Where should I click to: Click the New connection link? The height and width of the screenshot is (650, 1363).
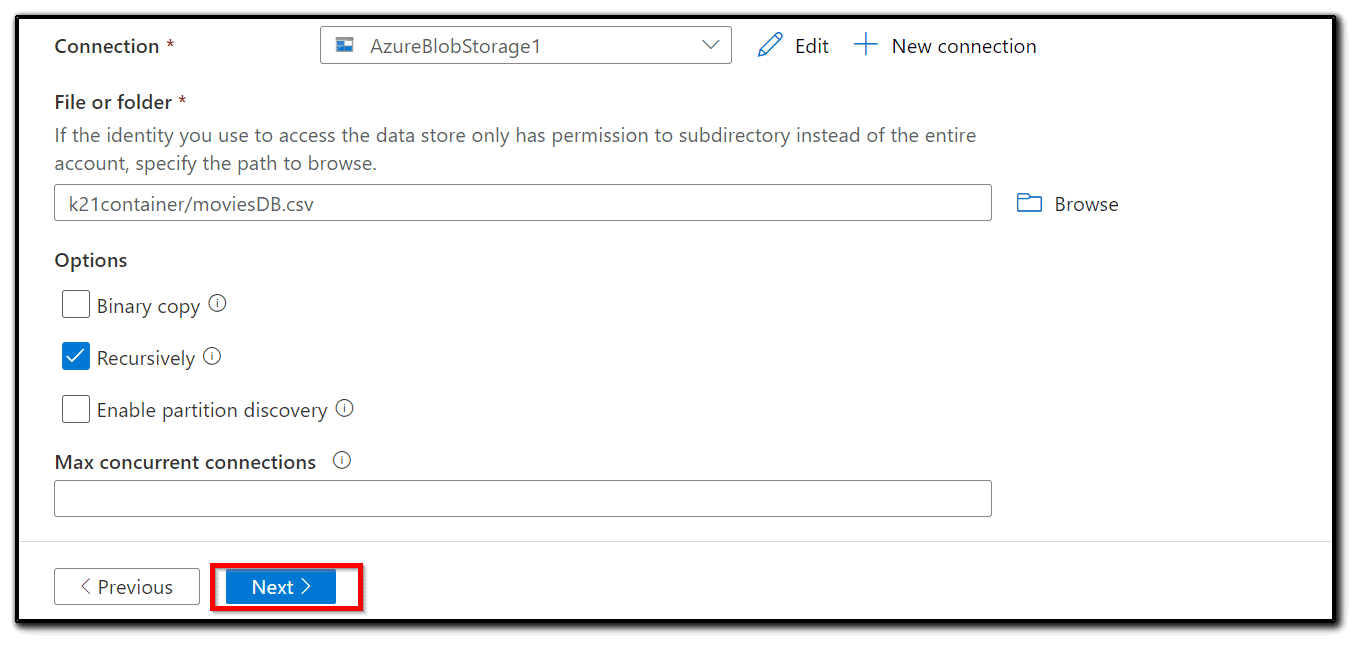click(963, 45)
